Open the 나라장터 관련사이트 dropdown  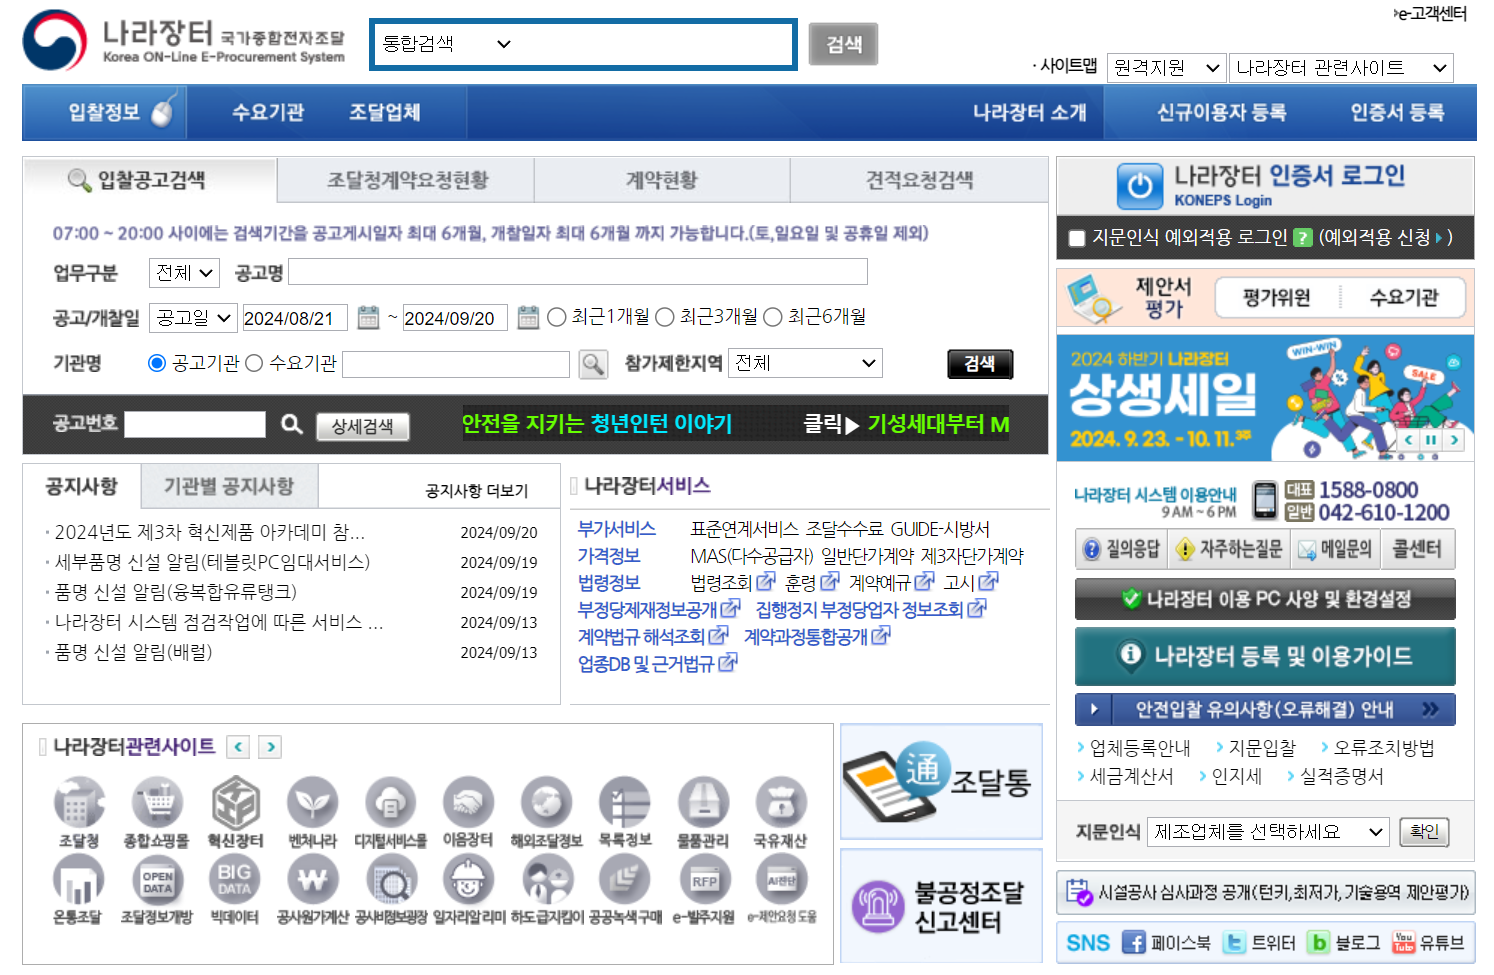click(1341, 68)
